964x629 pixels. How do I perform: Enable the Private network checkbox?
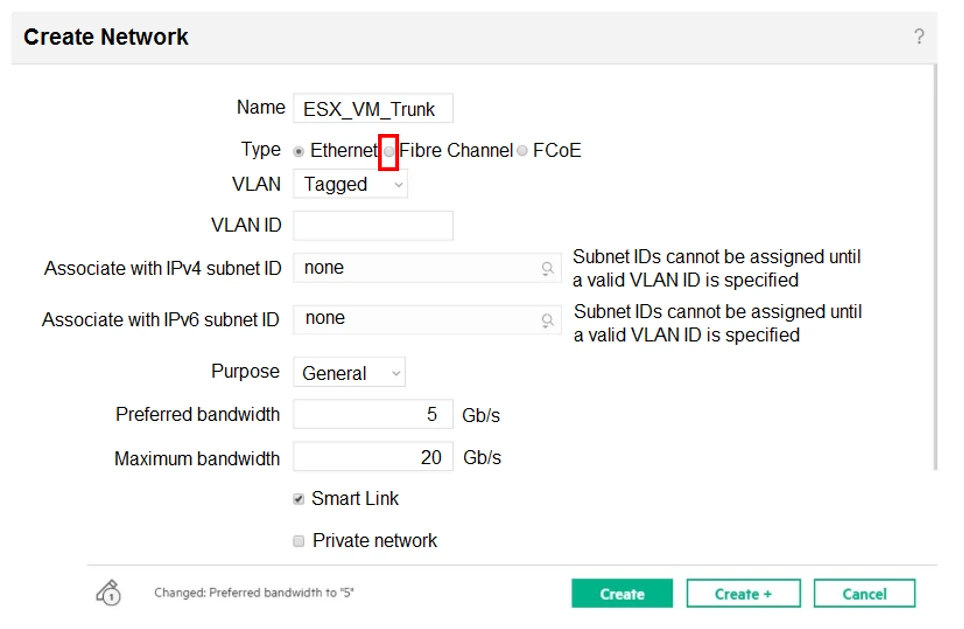click(299, 541)
